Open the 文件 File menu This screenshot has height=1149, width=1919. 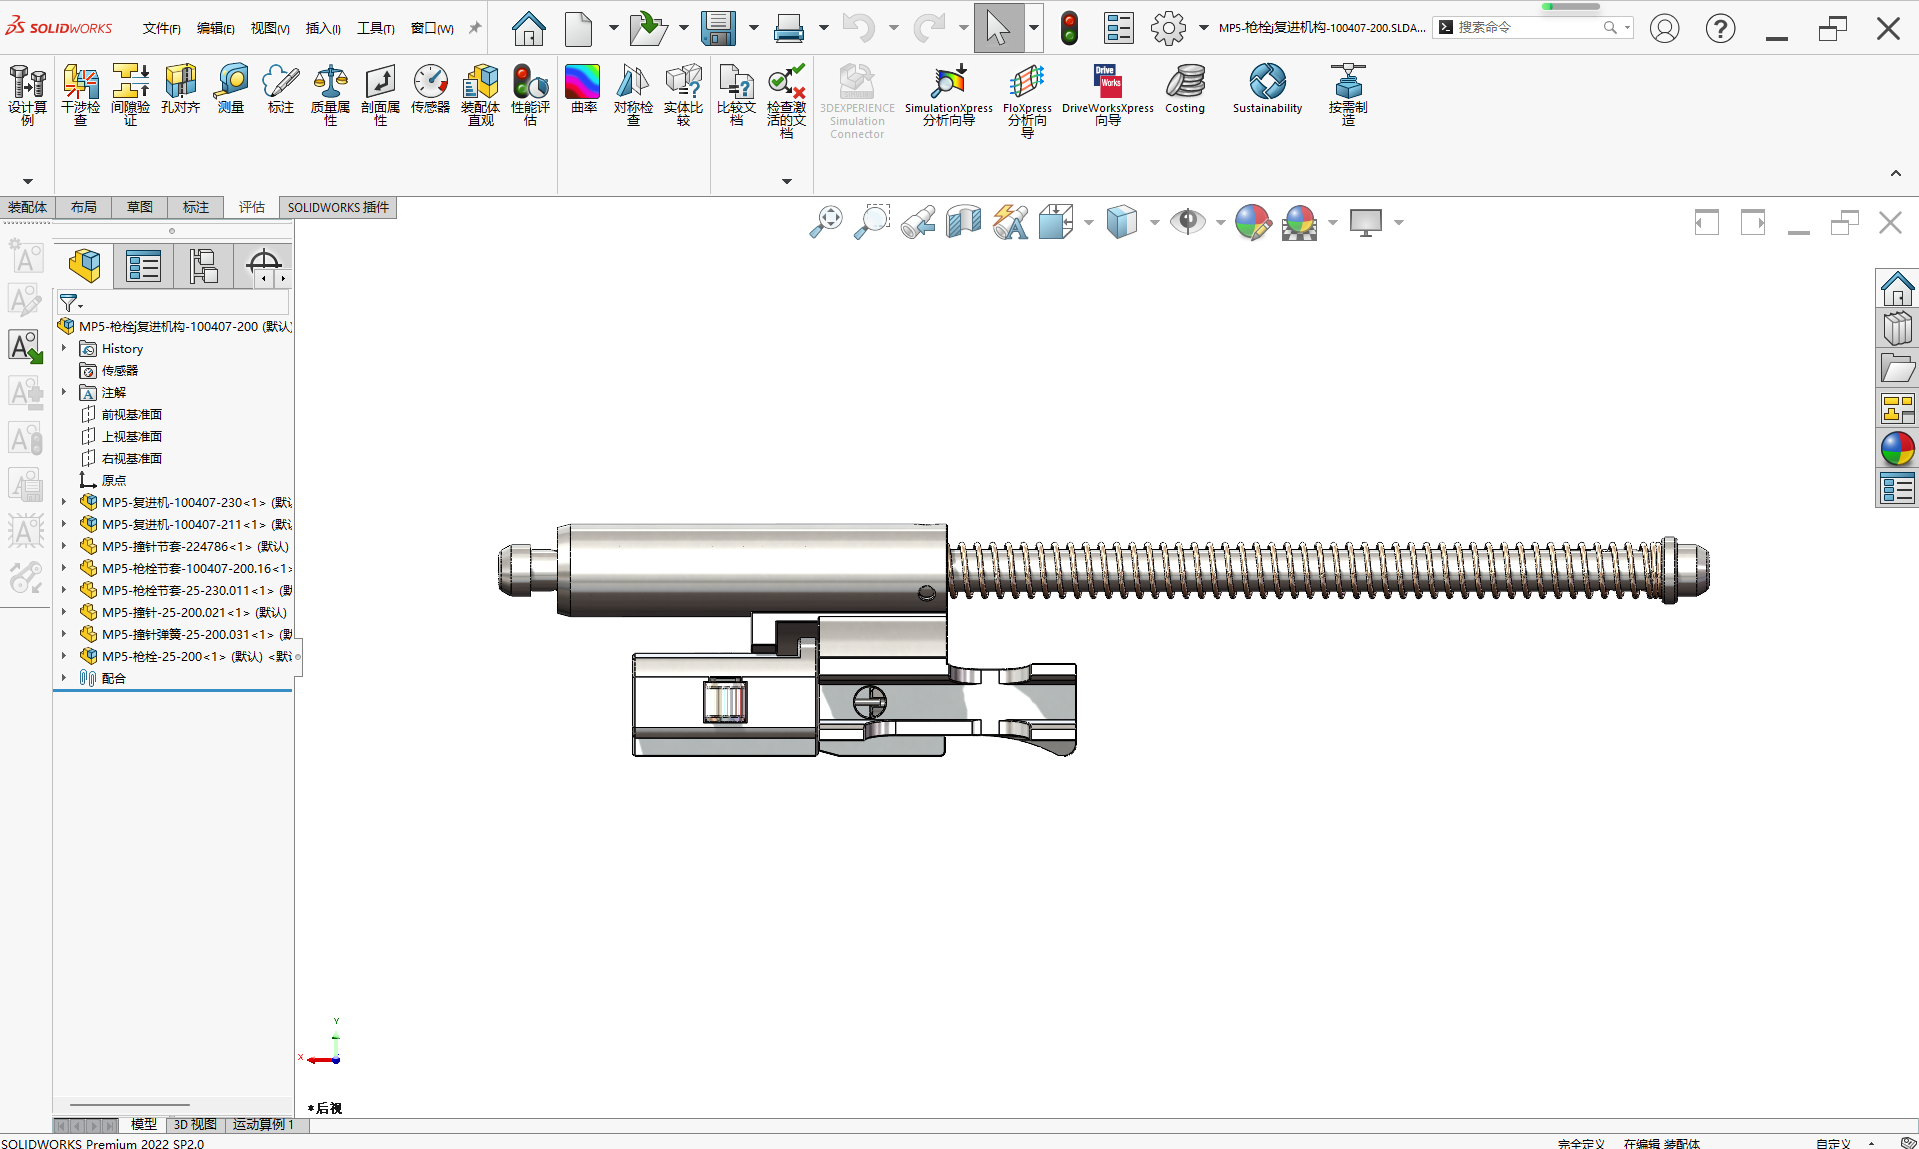tap(161, 28)
